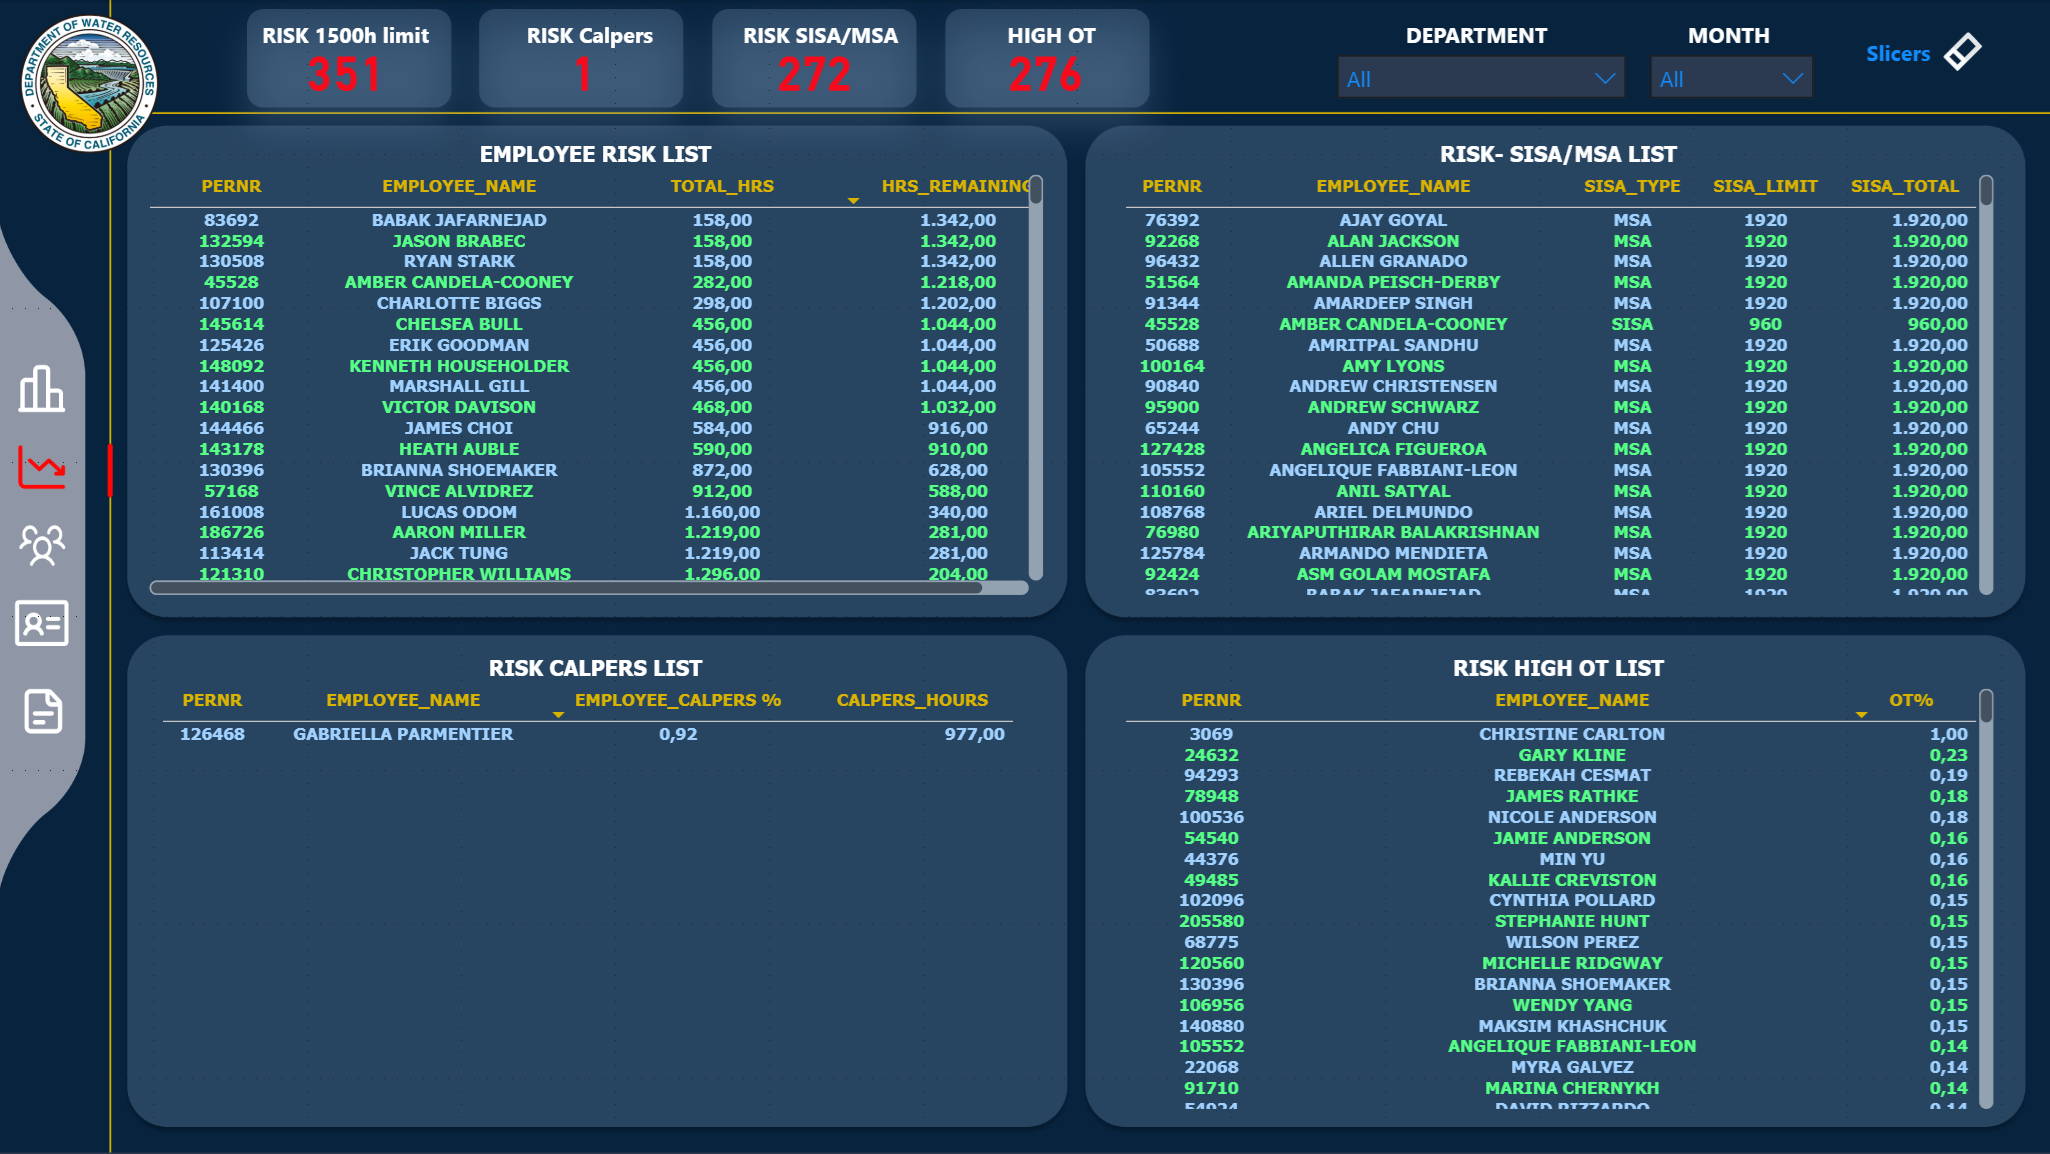Select the document report icon at sidebar bottom
2050x1154 pixels.
[41, 711]
